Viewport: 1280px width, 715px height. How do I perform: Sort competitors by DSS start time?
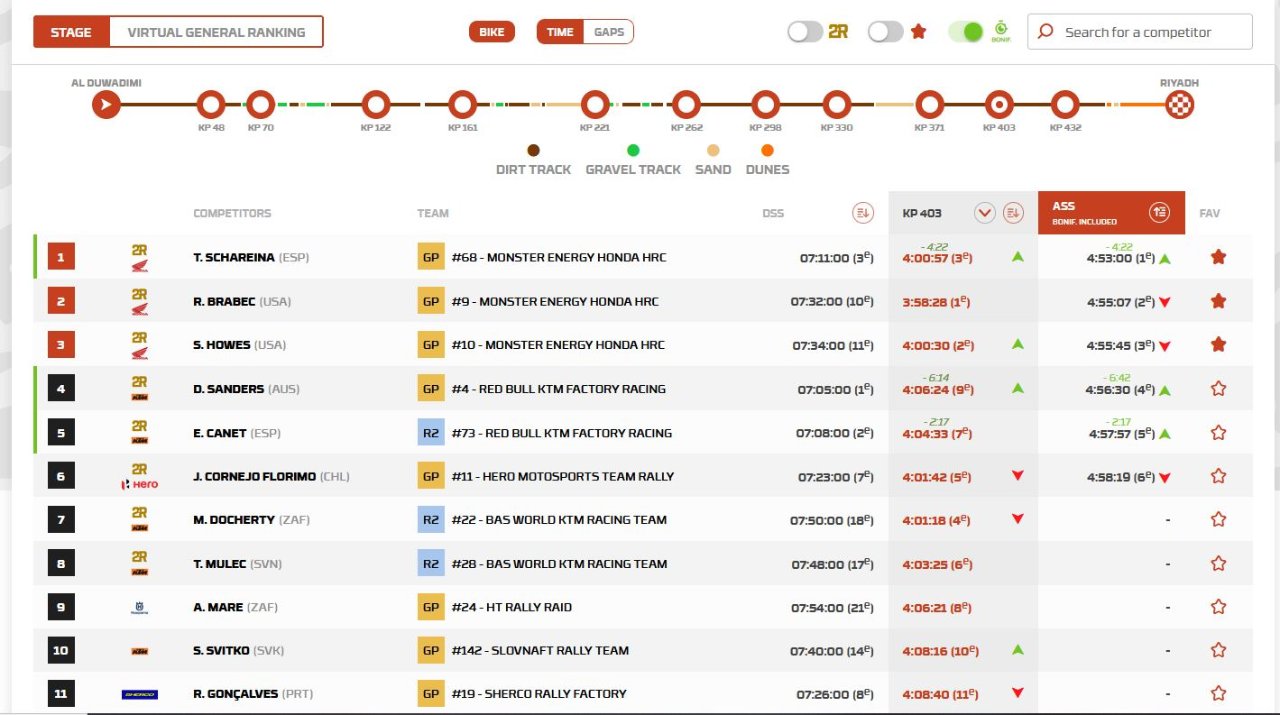coord(862,213)
